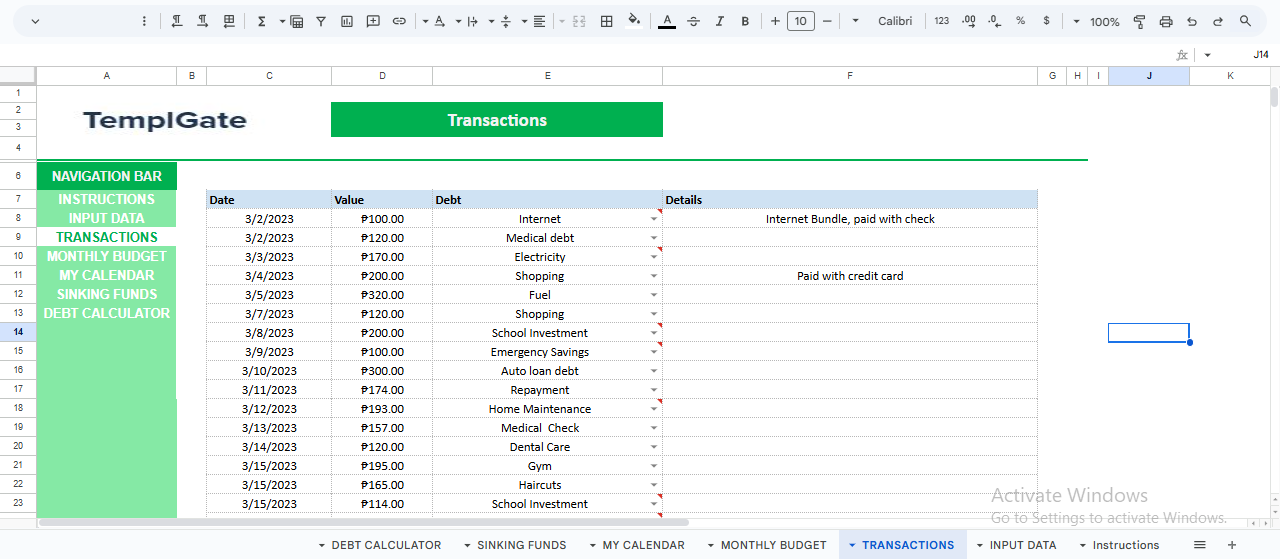
Task: Open the toolbar's three-dot more options
Action: (145, 21)
